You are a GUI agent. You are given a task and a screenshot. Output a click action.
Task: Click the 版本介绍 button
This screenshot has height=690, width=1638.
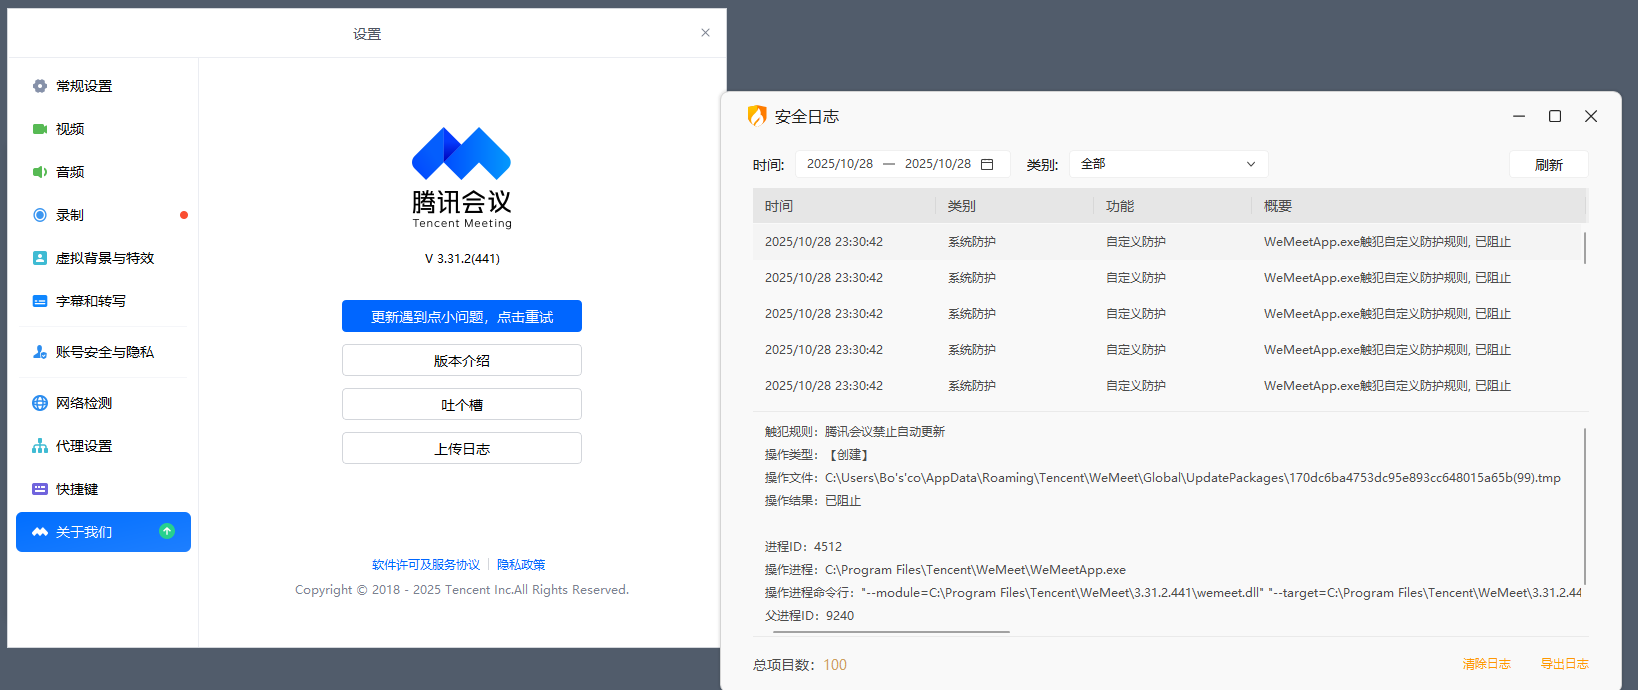(x=461, y=360)
